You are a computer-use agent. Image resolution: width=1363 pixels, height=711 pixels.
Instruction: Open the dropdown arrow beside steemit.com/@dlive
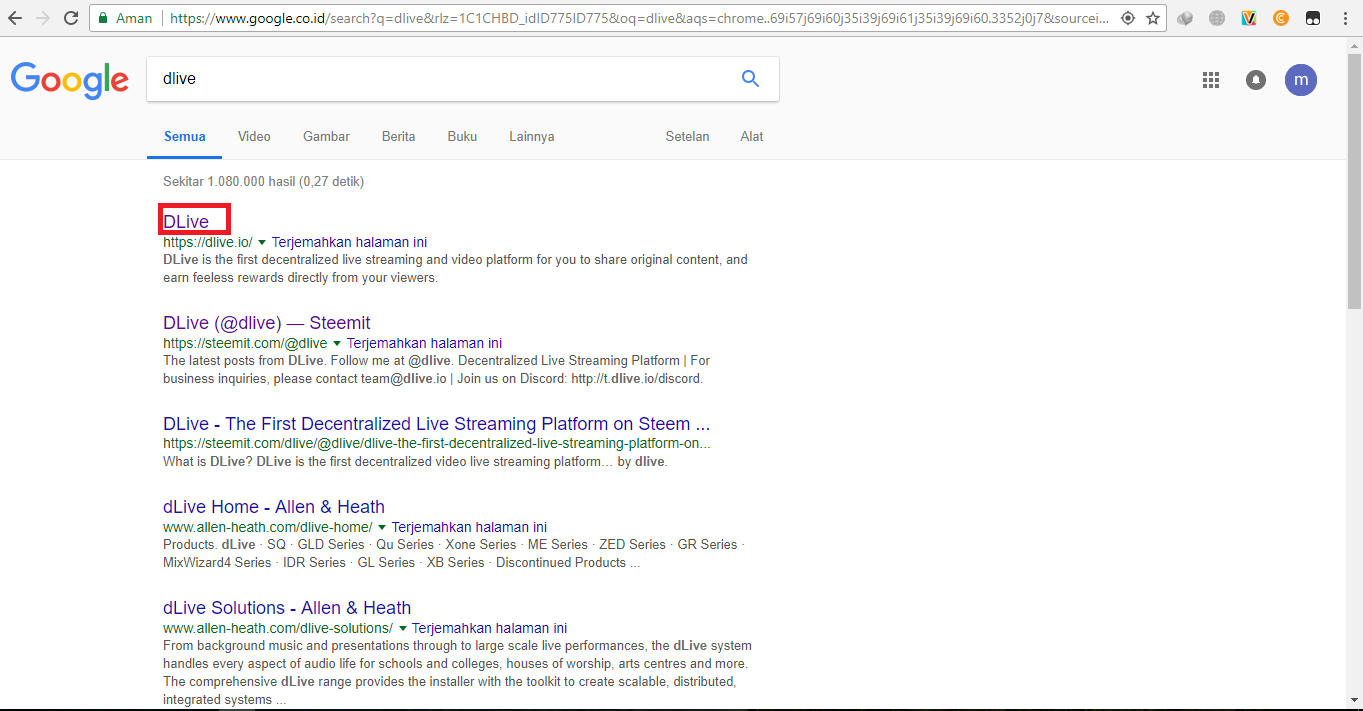tap(338, 343)
